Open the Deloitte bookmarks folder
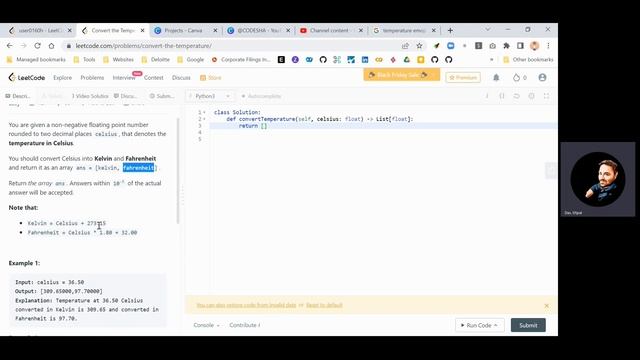This screenshot has width=640, height=360. pyautogui.click(x=156, y=60)
